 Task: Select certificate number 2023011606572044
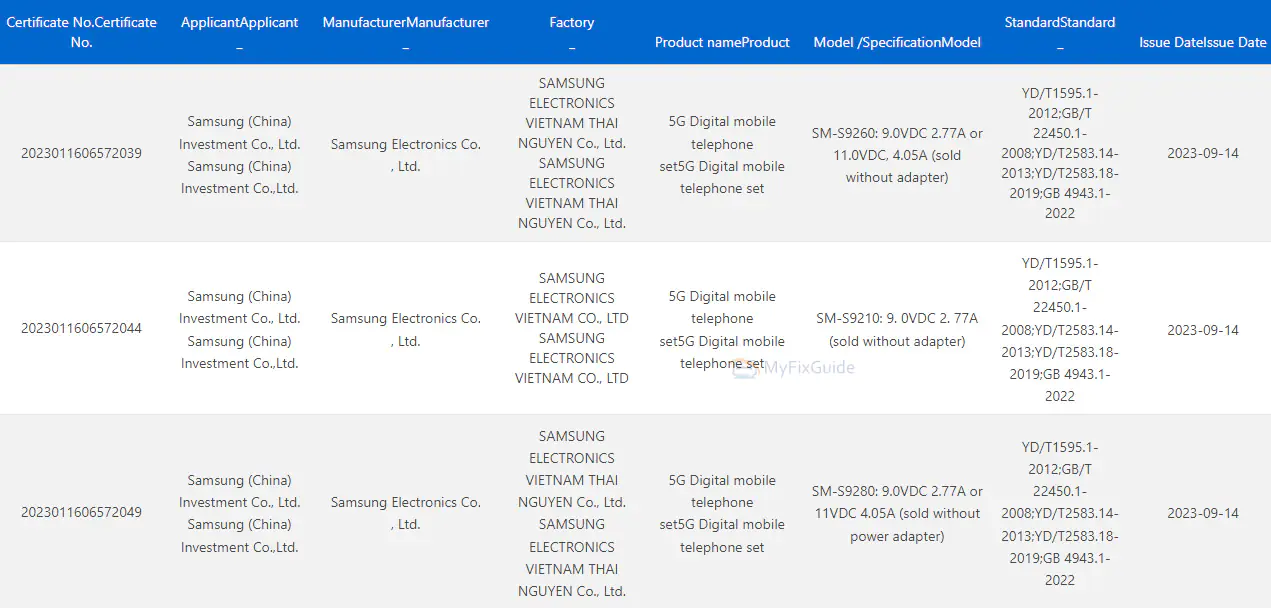[x=81, y=328]
